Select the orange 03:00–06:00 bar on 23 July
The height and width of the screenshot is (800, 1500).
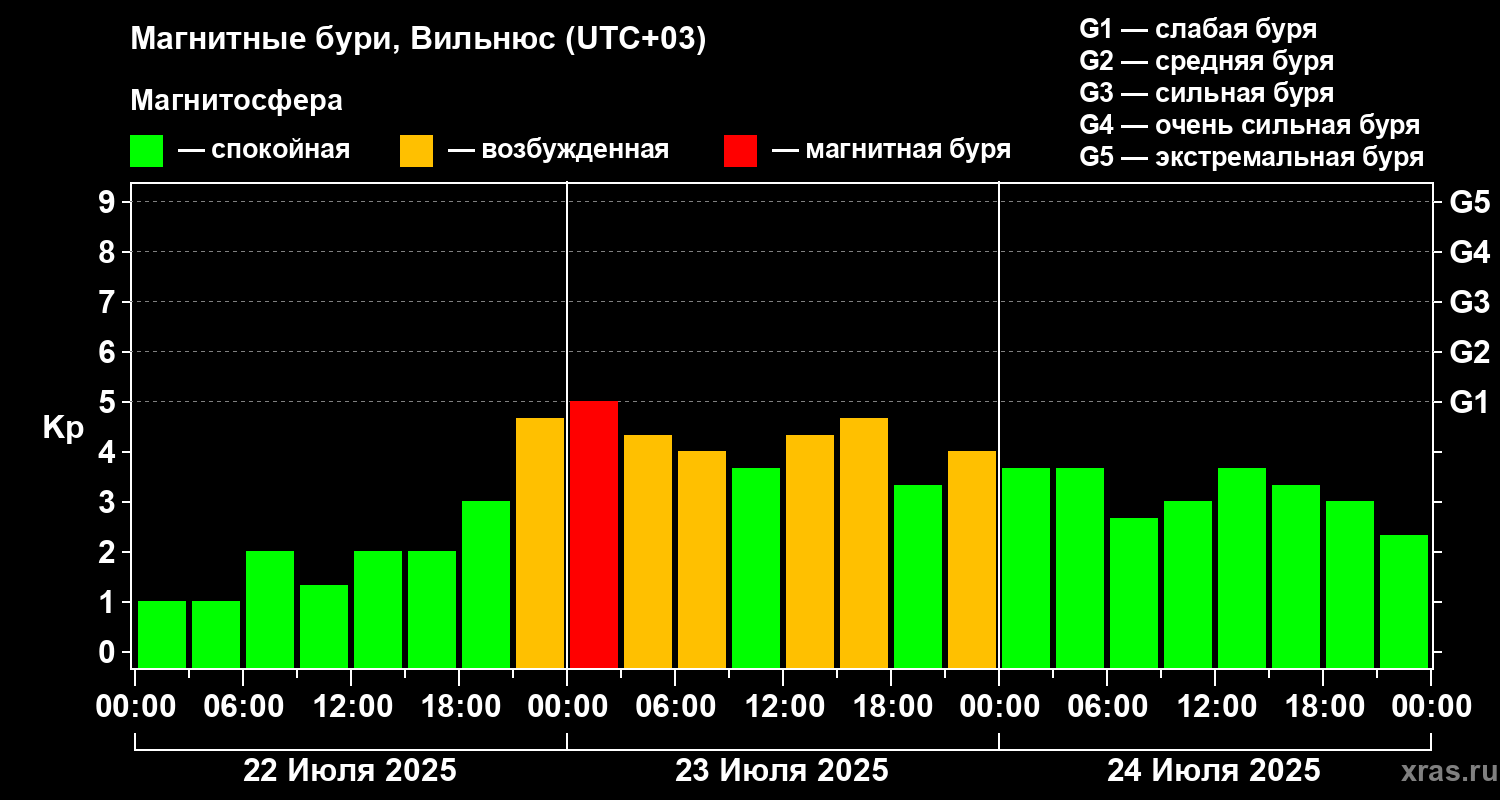[648, 551]
